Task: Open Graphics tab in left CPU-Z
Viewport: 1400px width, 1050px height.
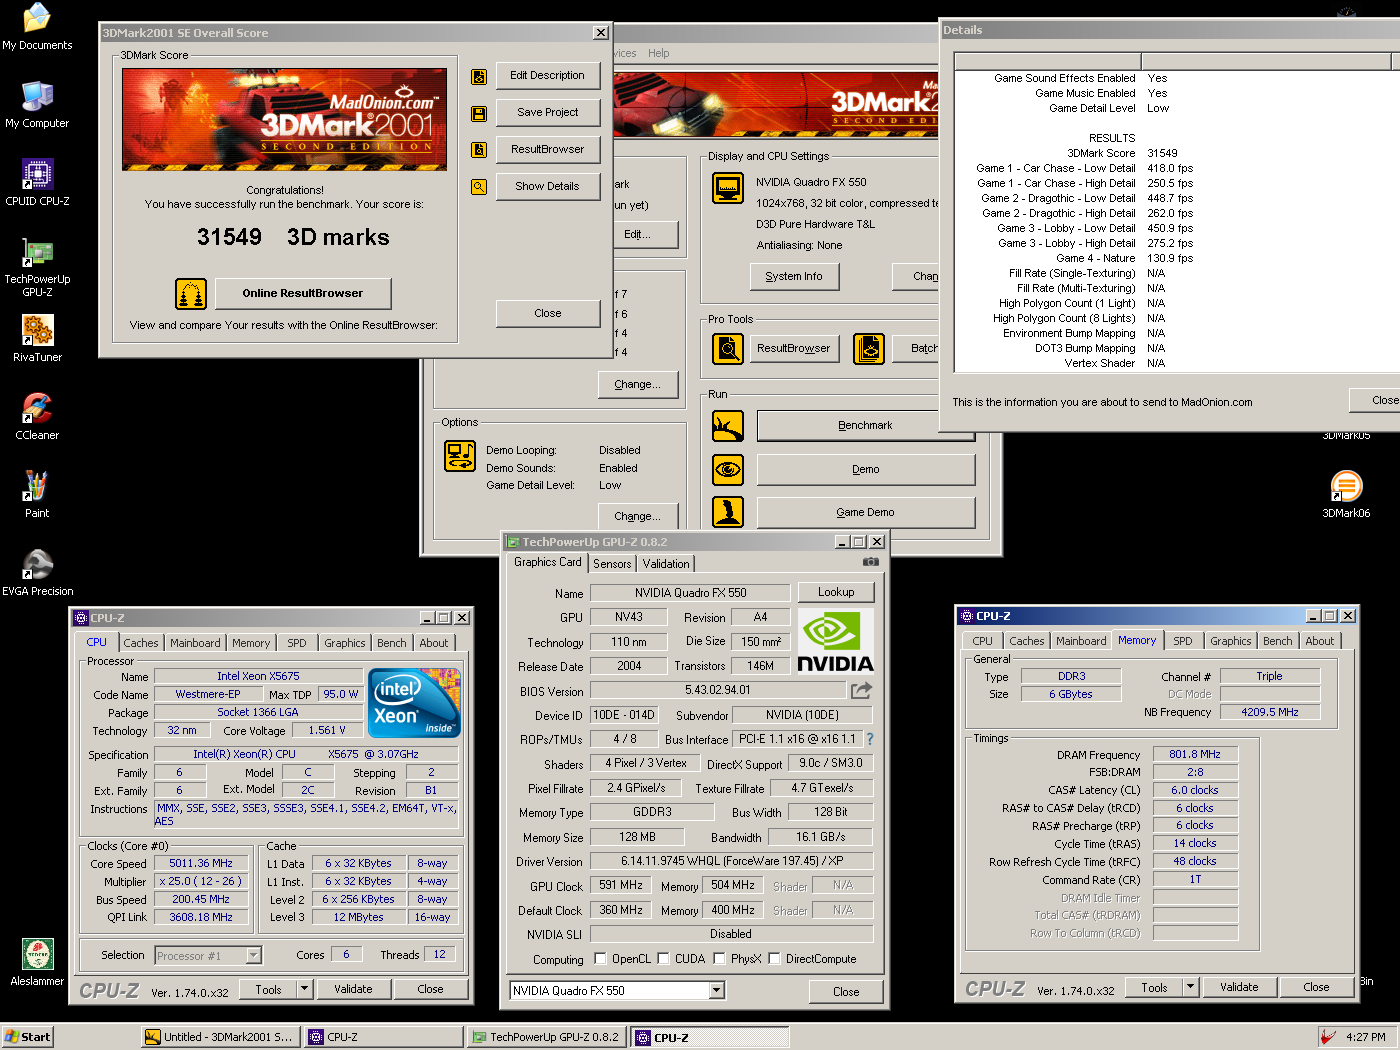Action: 345,643
